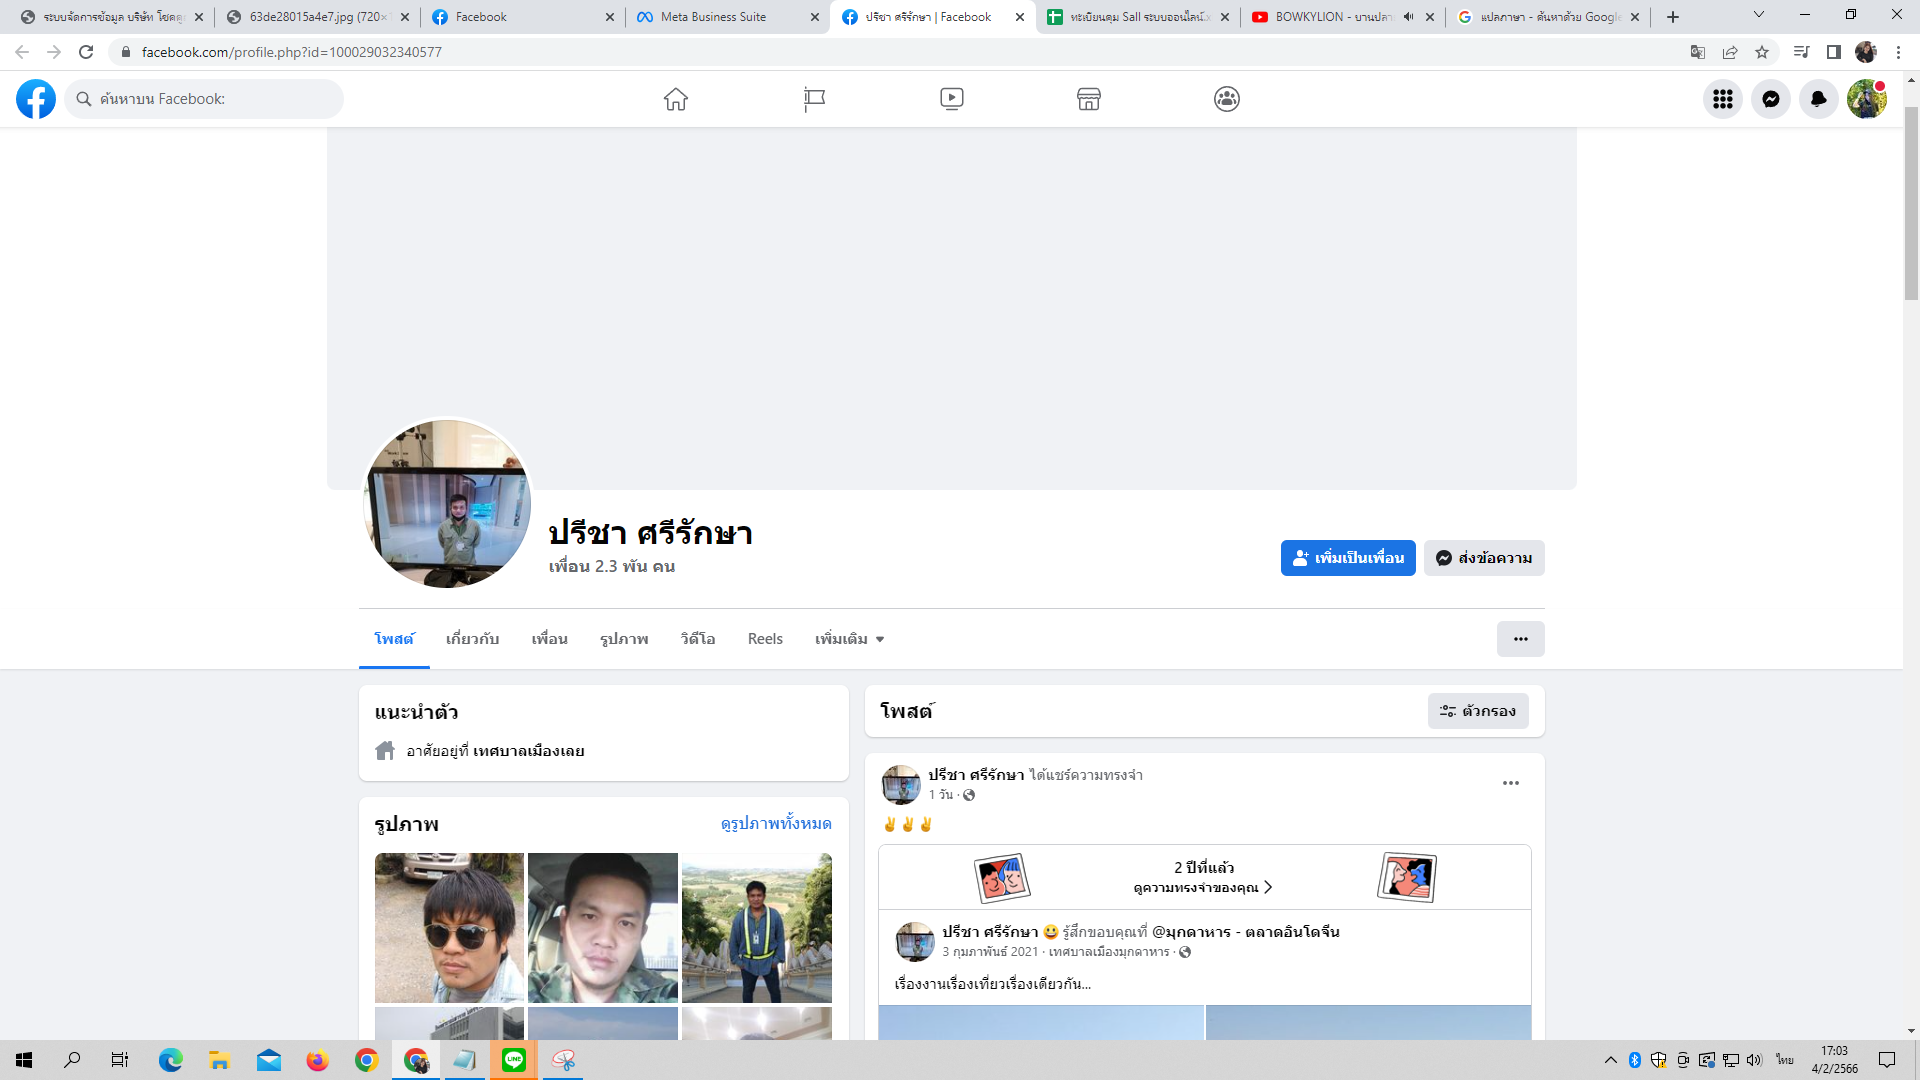
Task: Open post options three-dots menu
Action: tap(1510, 783)
